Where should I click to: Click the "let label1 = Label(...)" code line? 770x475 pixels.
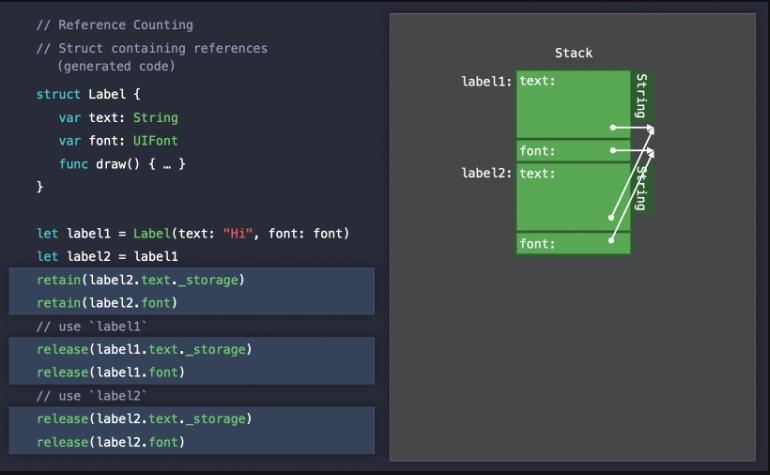[193, 233]
